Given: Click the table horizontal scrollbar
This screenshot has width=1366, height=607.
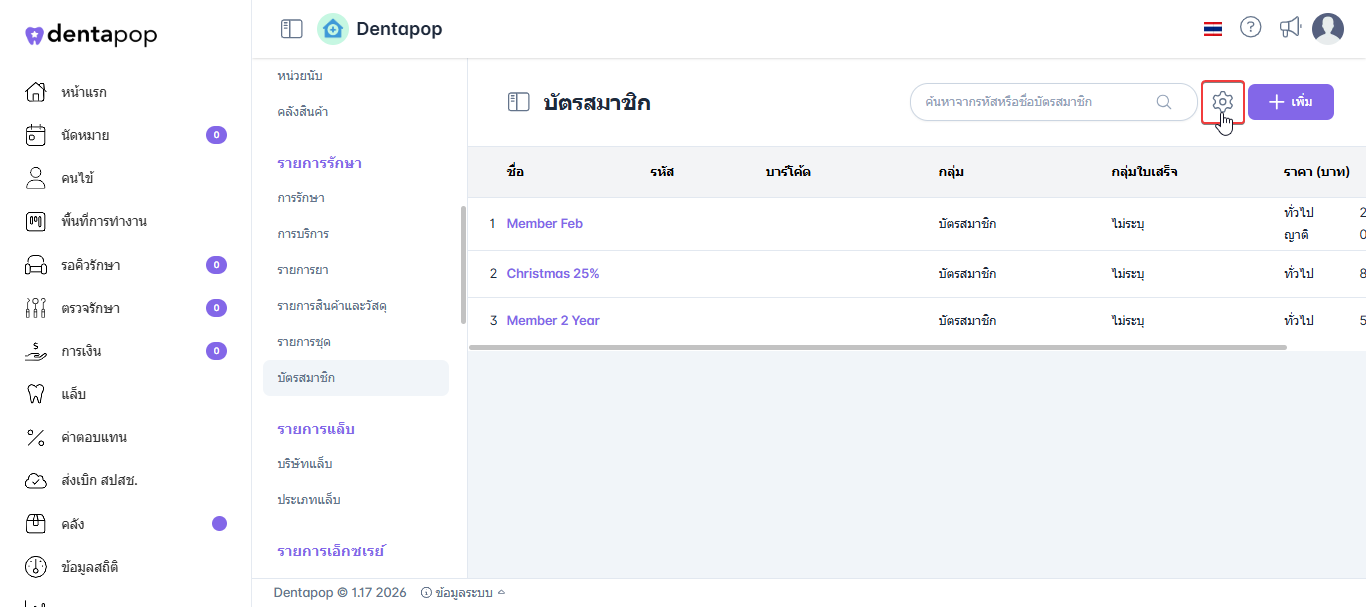Looking at the screenshot, I should click(x=877, y=347).
